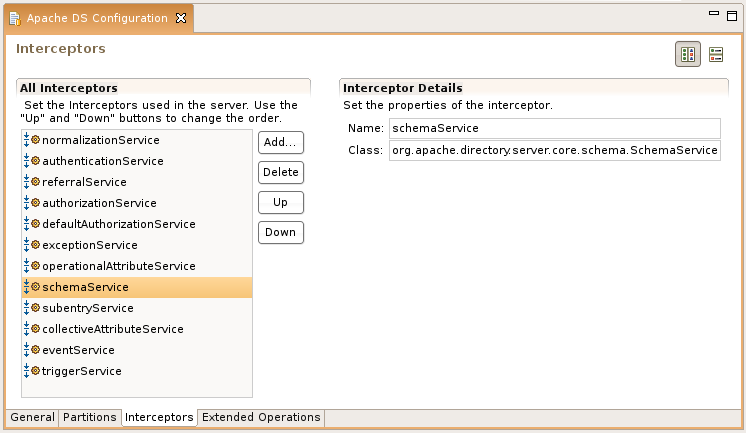The height and width of the screenshot is (433, 746).
Task: Close the Apache DS Configuration tab
Action: pos(180,18)
